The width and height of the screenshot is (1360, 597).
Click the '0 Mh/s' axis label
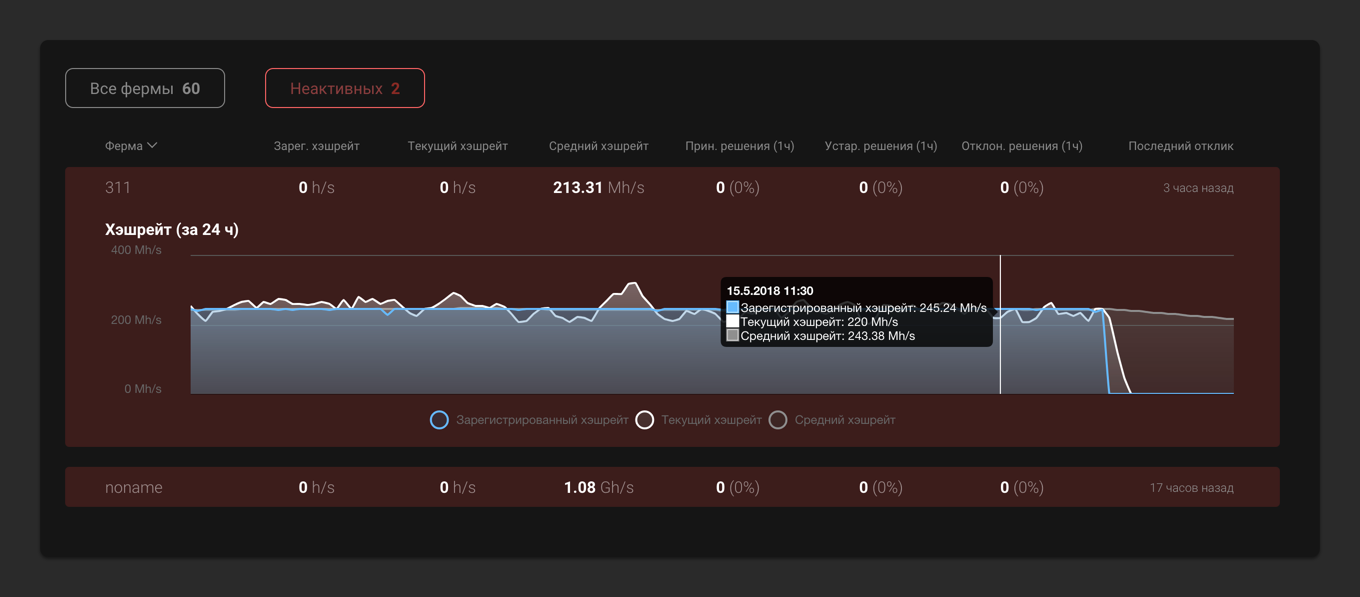pos(143,389)
